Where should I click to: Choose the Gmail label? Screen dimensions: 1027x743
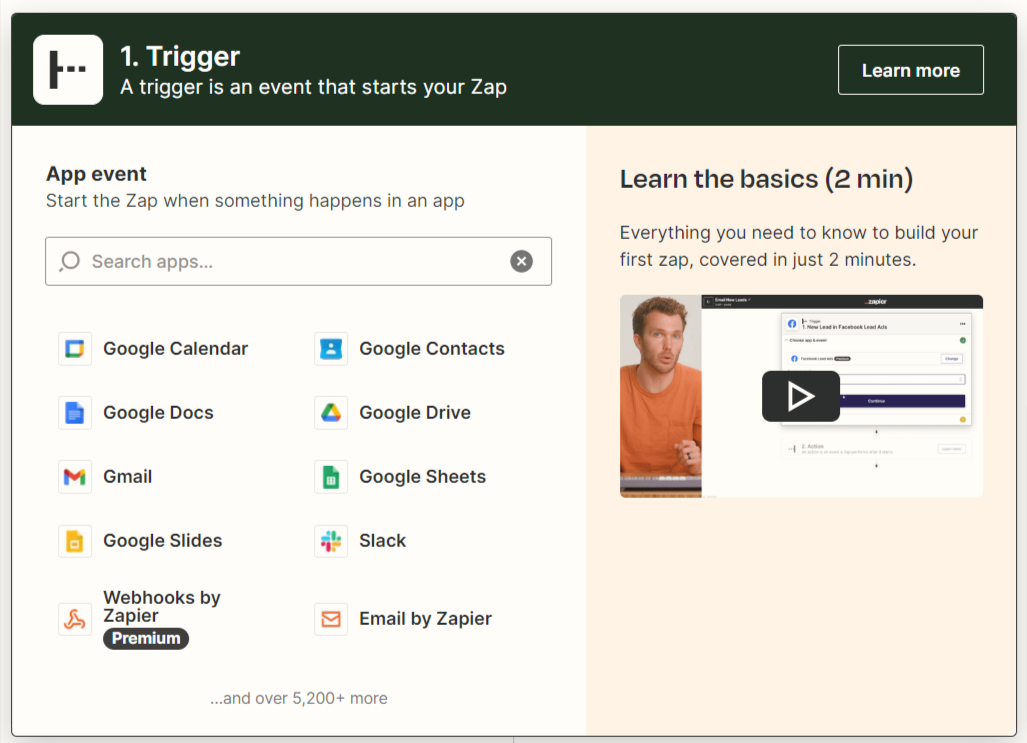tap(128, 476)
